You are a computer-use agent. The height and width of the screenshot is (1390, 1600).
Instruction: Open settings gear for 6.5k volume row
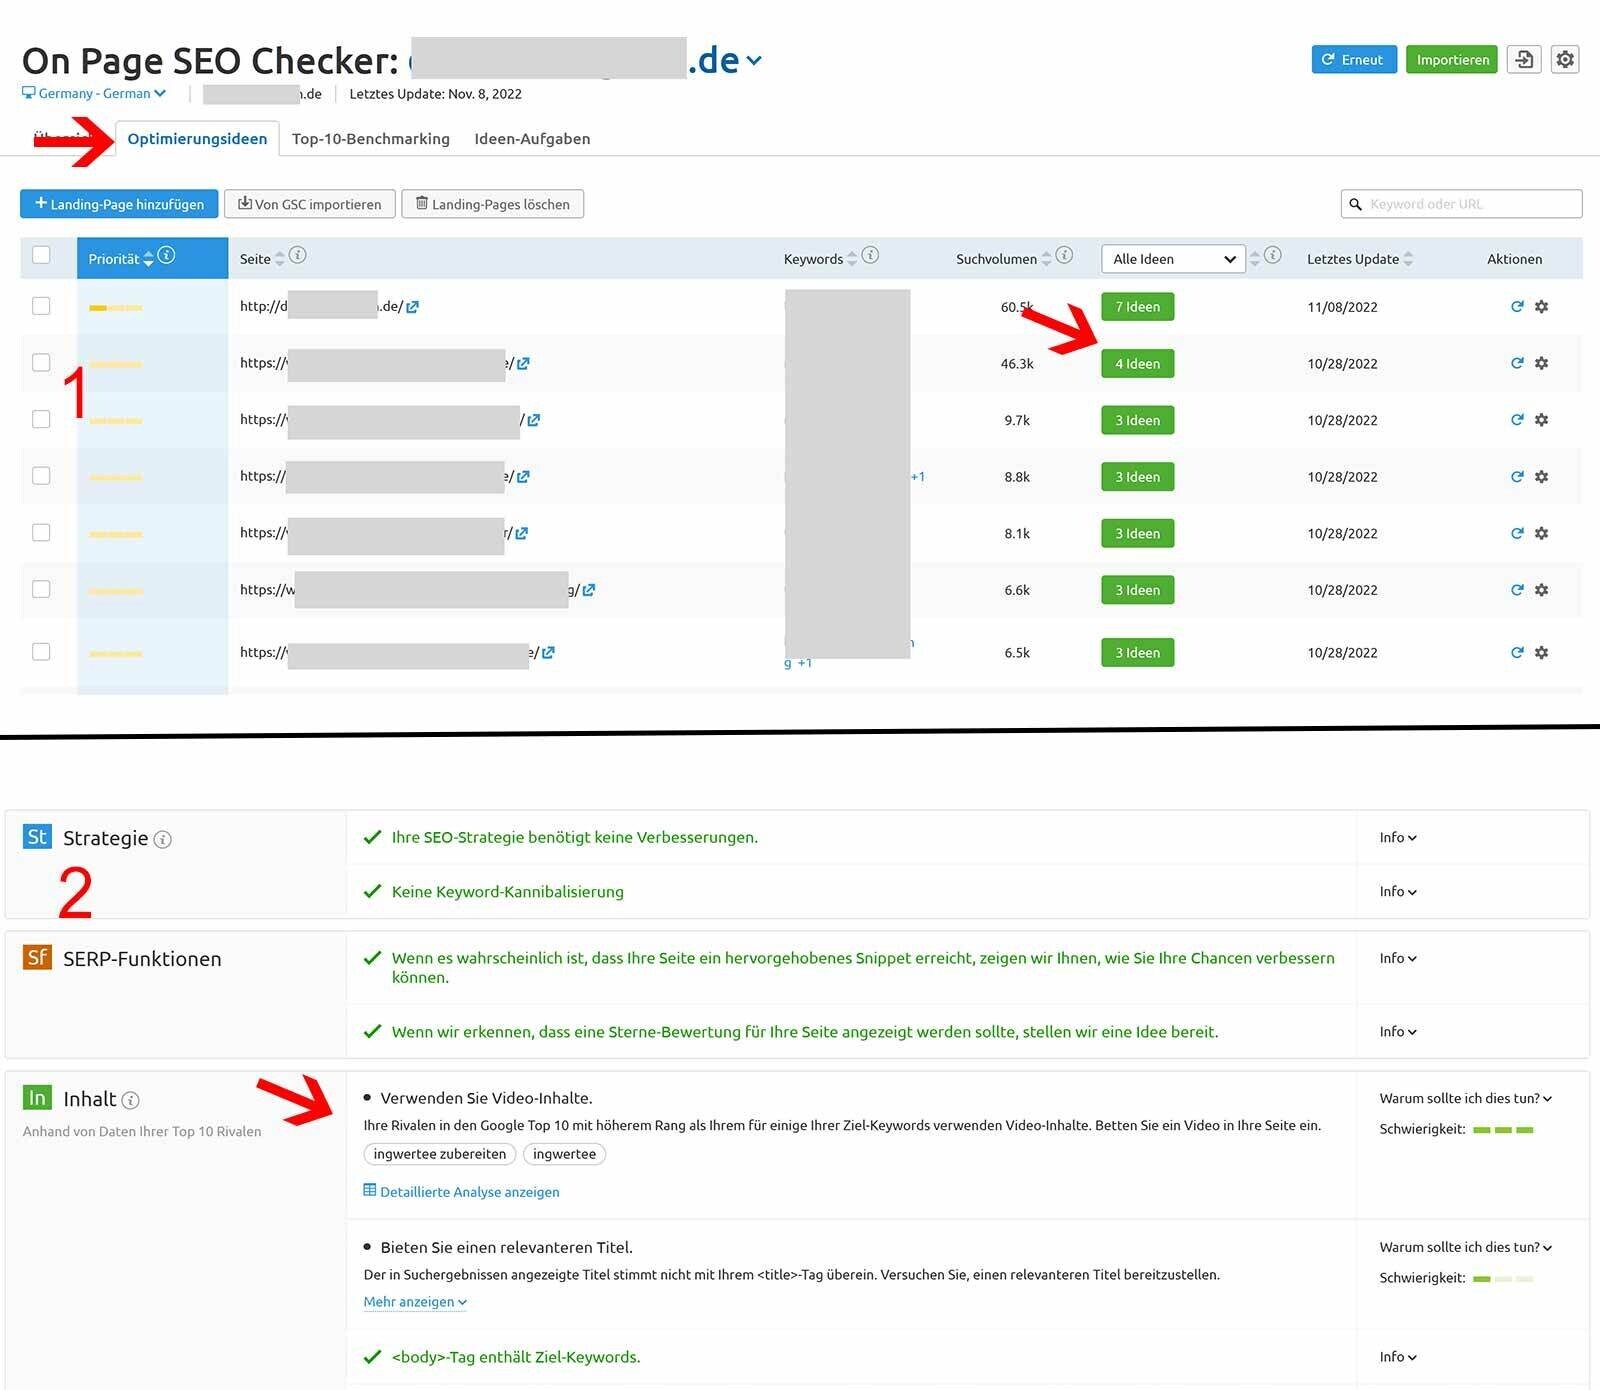point(1541,652)
